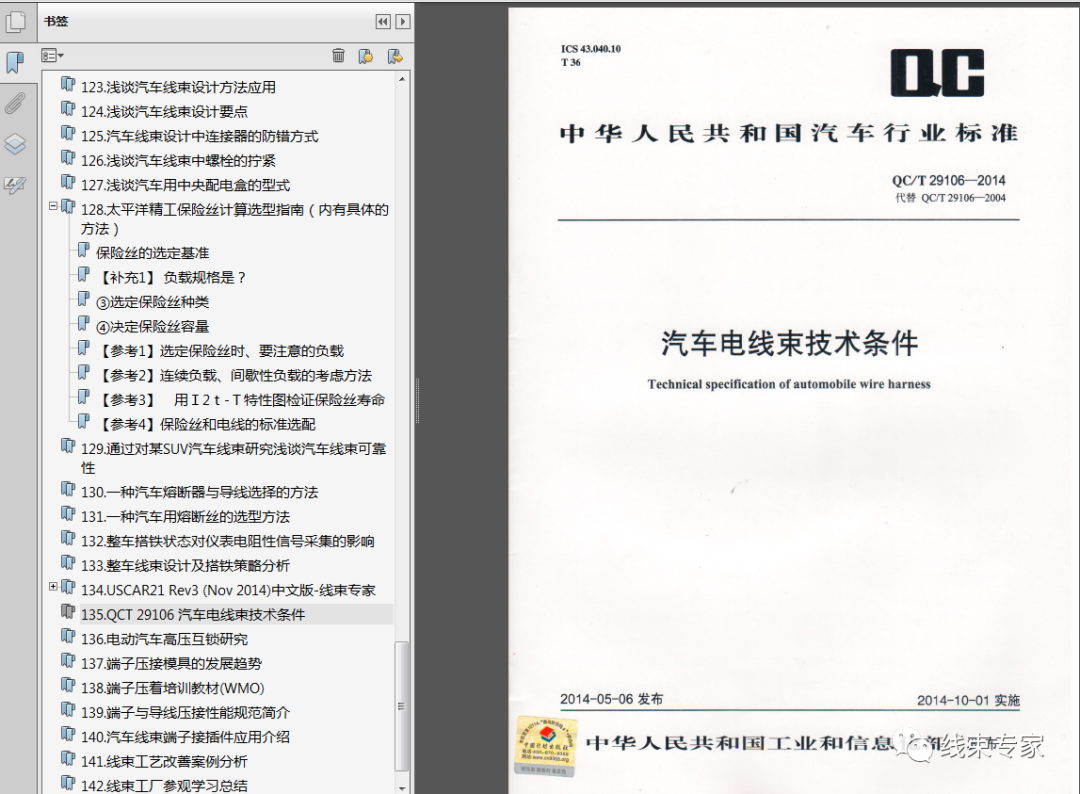Create a new bookmark using the yellow bookmark icon

pyautogui.click(x=366, y=56)
